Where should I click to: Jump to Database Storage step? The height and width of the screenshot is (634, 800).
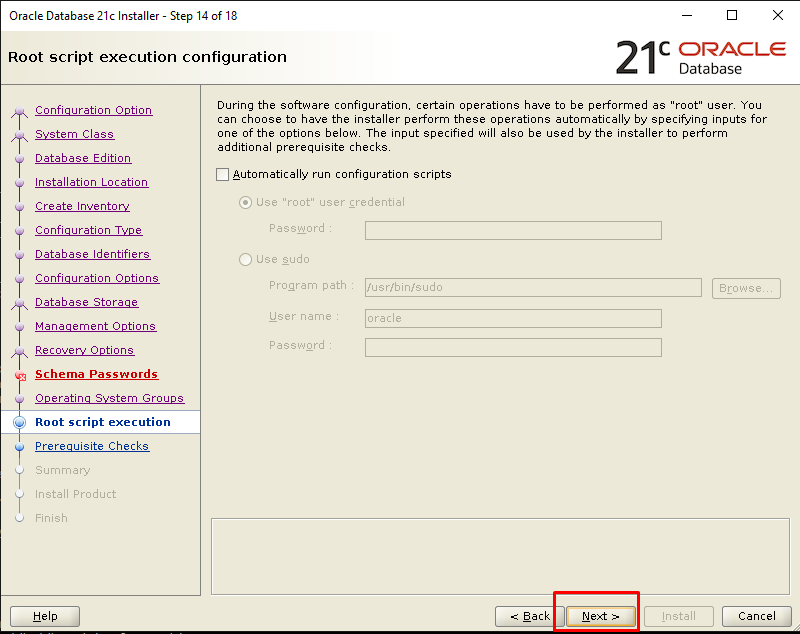click(x=86, y=302)
